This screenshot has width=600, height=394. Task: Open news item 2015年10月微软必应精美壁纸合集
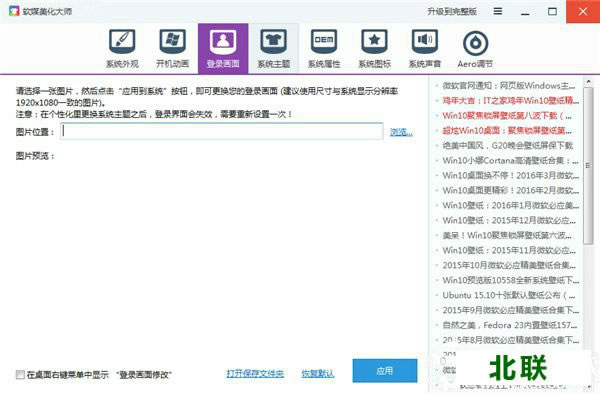pos(509,265)
